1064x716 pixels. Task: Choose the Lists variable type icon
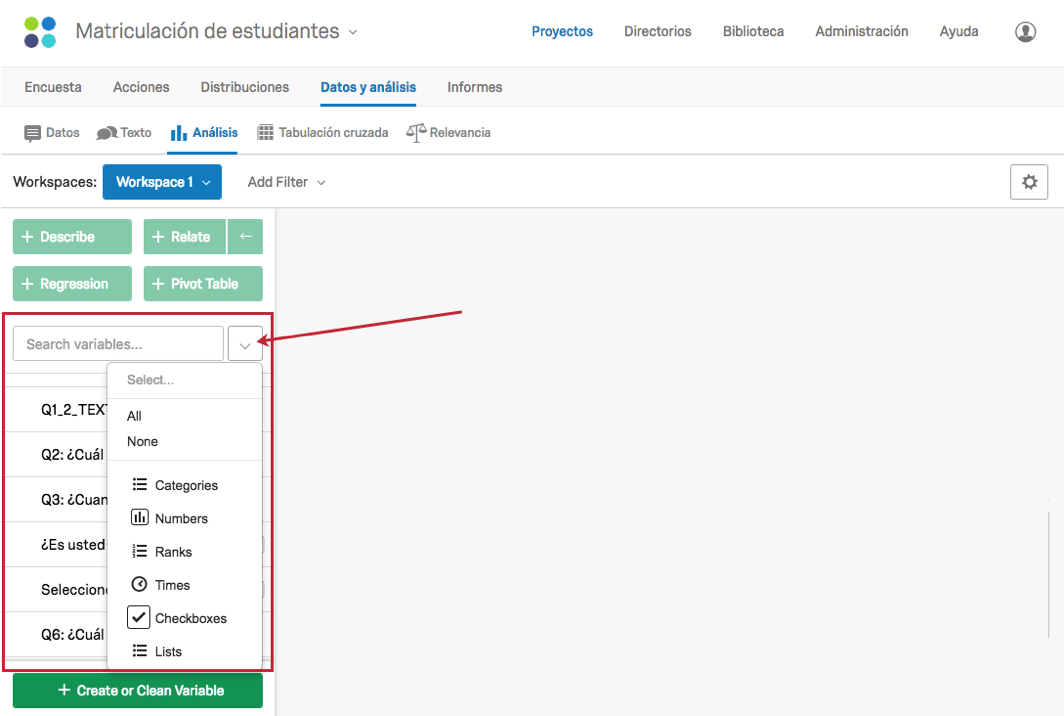pyautogui.click(x=138, y=650)
